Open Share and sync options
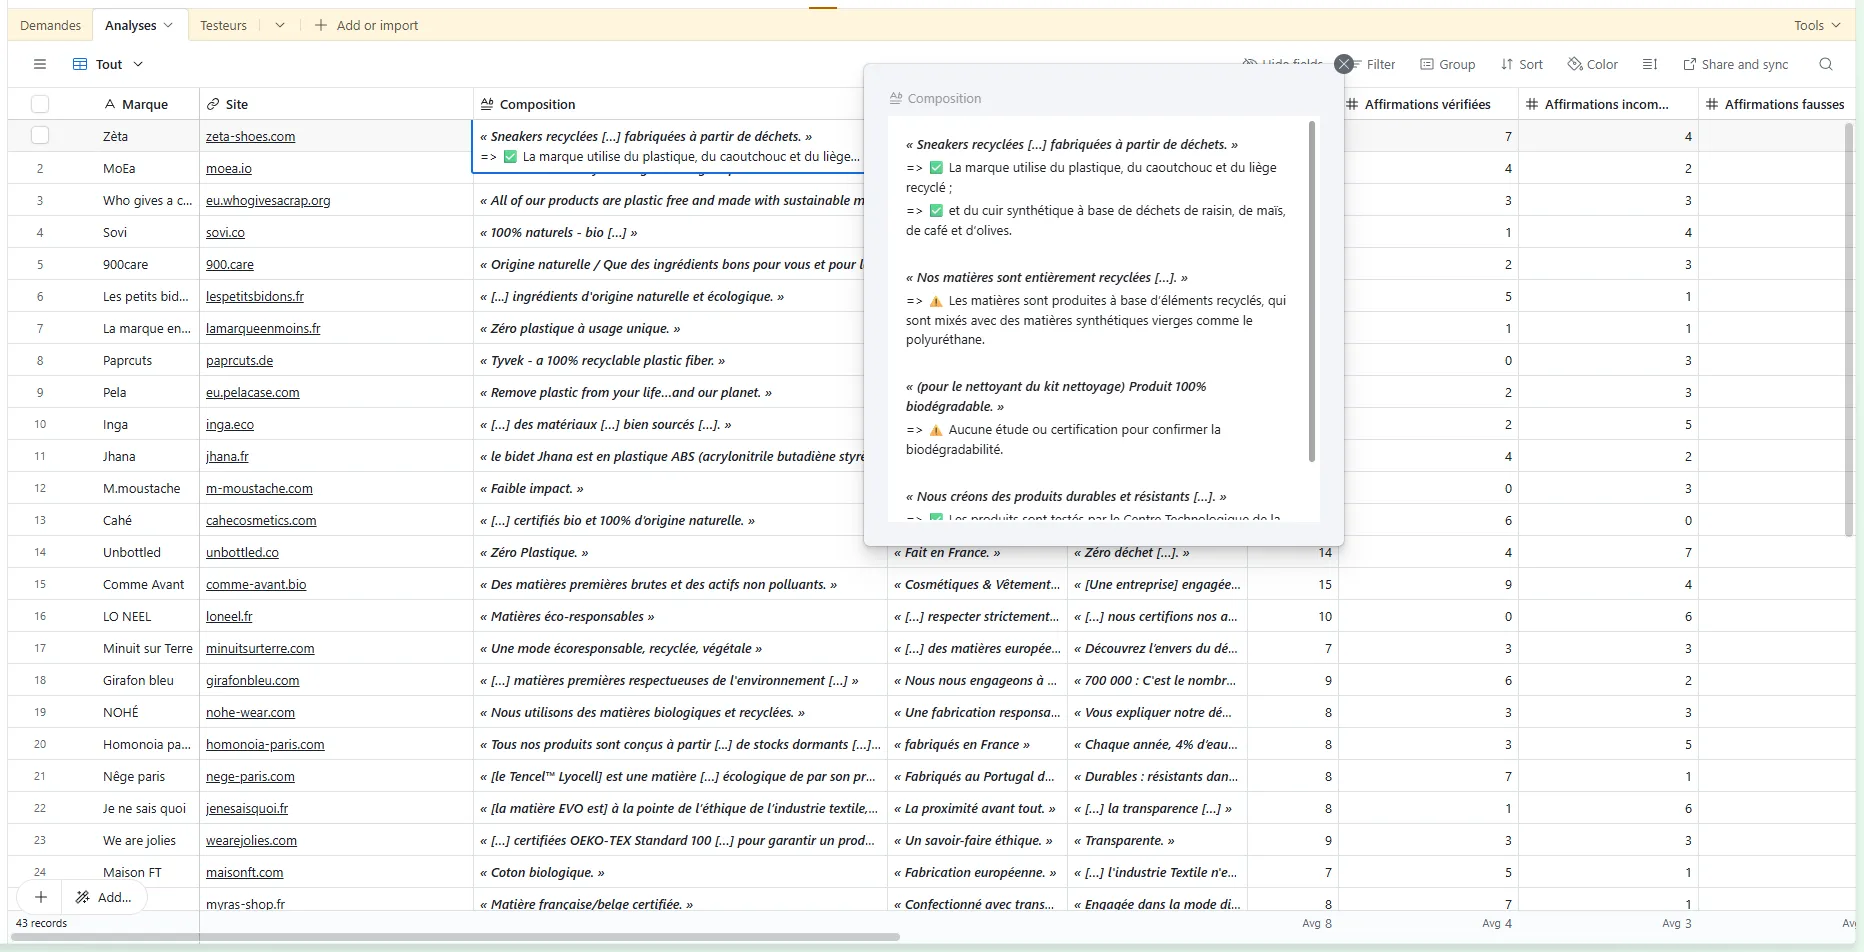 tap(1735, 64)
